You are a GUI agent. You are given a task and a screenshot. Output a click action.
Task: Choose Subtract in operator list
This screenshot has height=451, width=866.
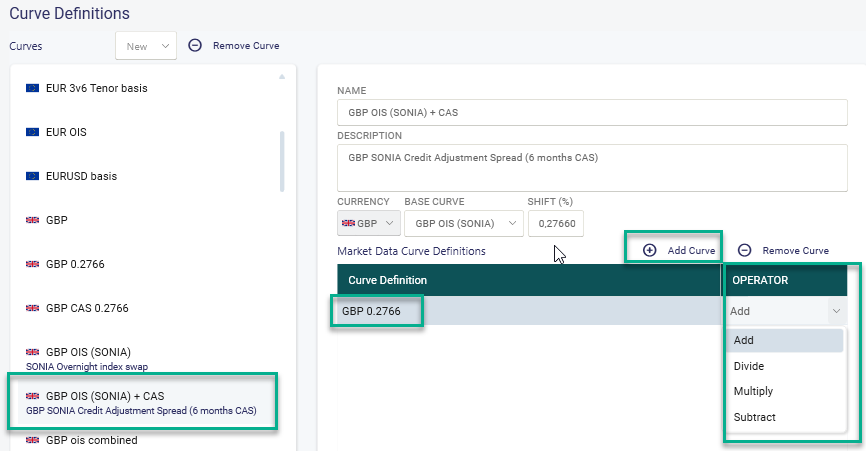point(784,417)
